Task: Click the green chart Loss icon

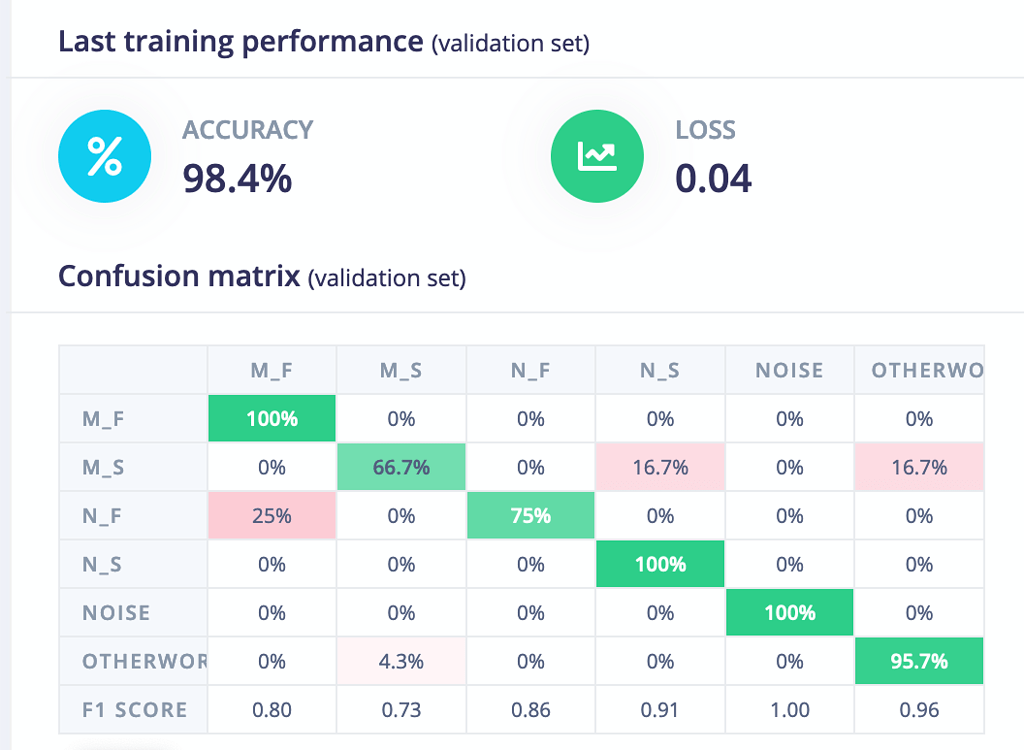Action: [597, 156]
